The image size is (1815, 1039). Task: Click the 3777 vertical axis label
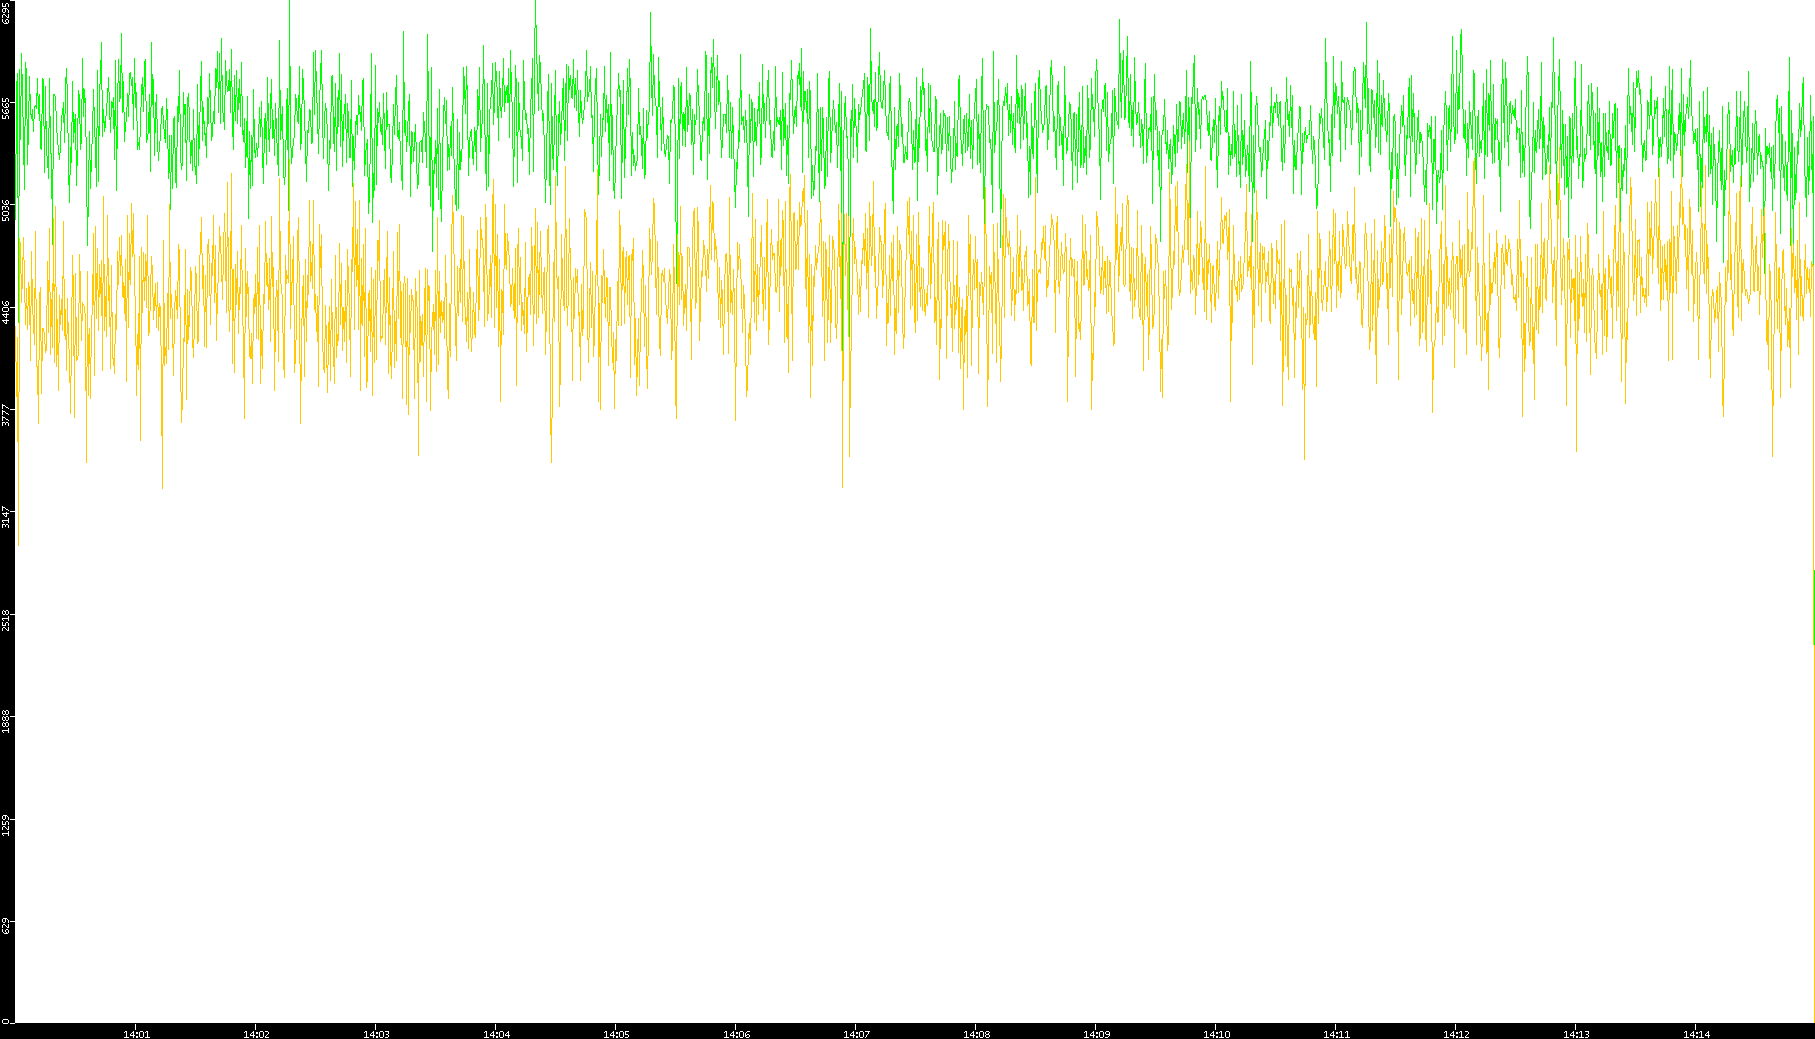click(7, 415)
